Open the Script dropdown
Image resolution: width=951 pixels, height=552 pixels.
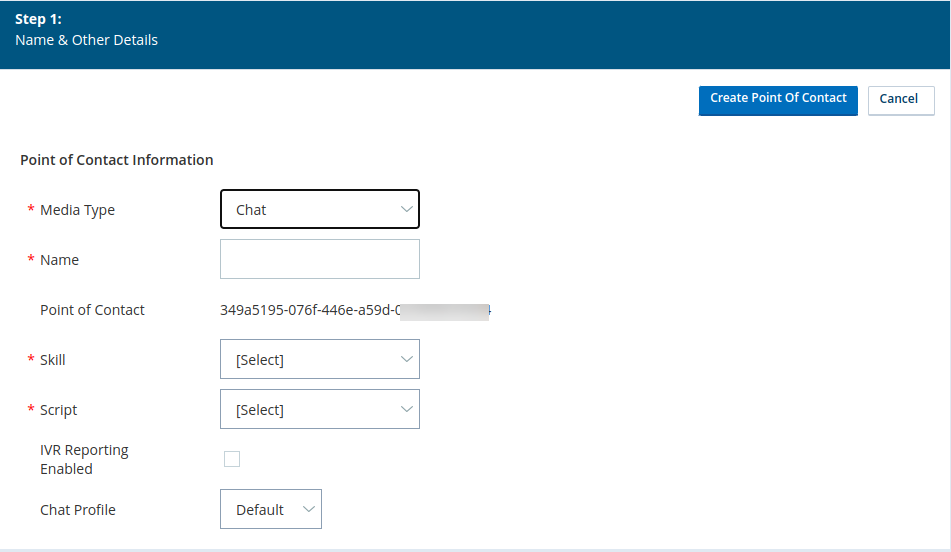tap(320, 409)
